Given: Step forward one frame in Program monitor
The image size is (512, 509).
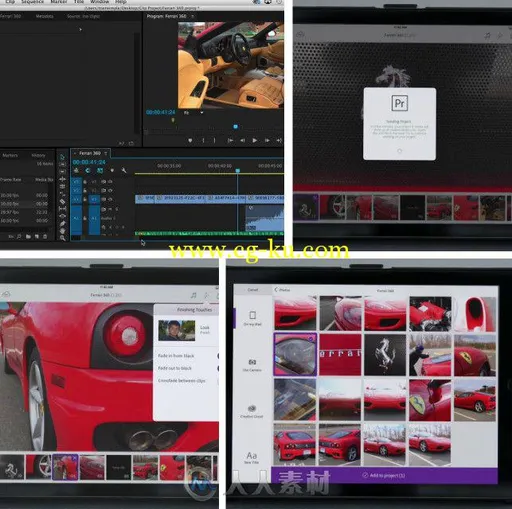Looking at the screenshot, I should 267,140.
